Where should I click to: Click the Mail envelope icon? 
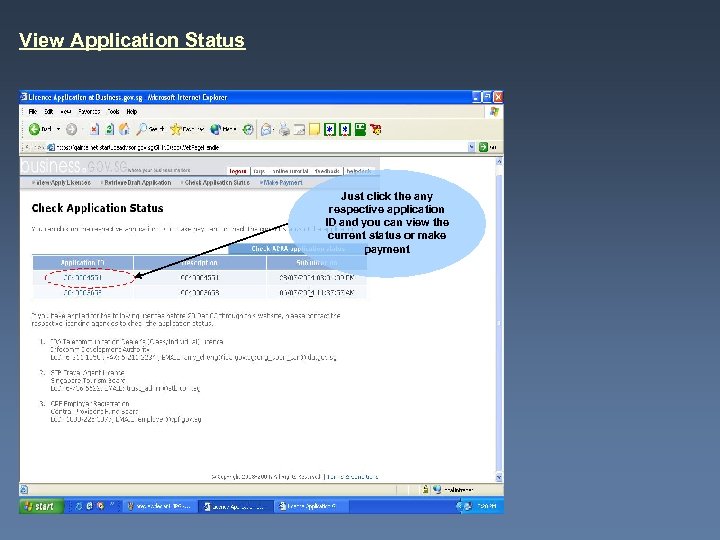(x=267, y=130)
